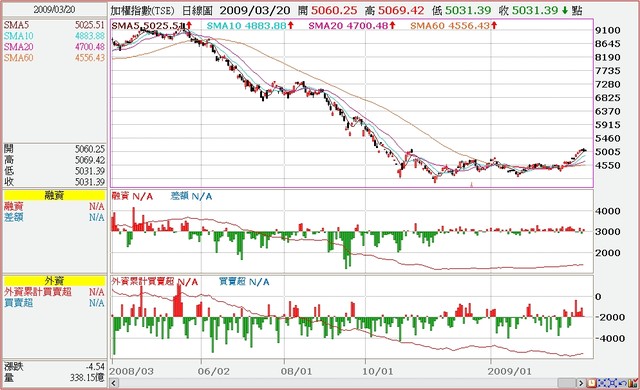Click the 差額 N/A legend in margin chart
This screenshot has width=640, height=390.
191,197
